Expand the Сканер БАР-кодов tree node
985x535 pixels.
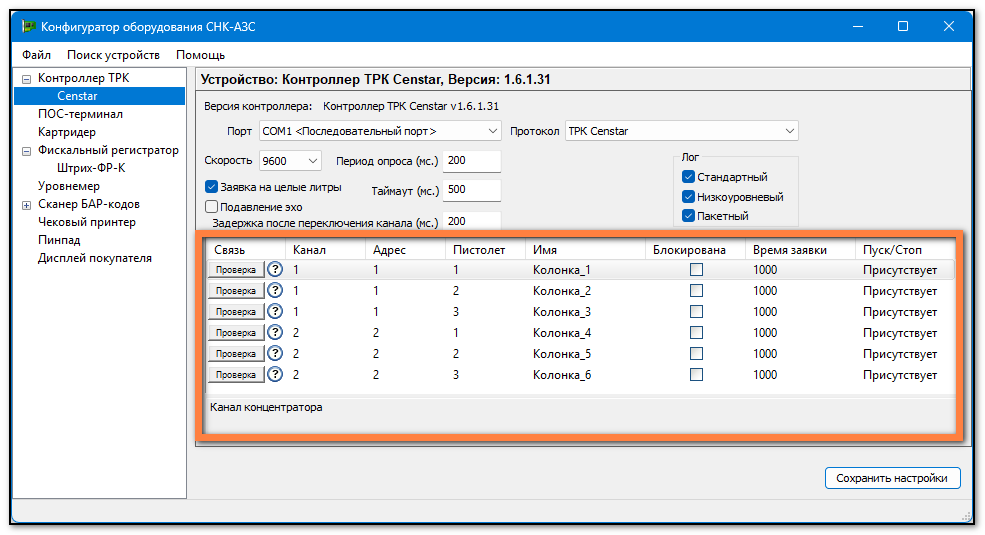pos(26,205)
